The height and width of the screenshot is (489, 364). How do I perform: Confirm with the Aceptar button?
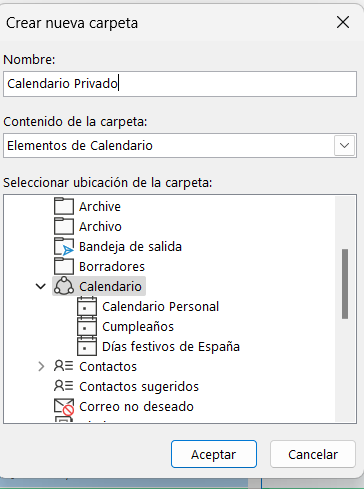214,454
